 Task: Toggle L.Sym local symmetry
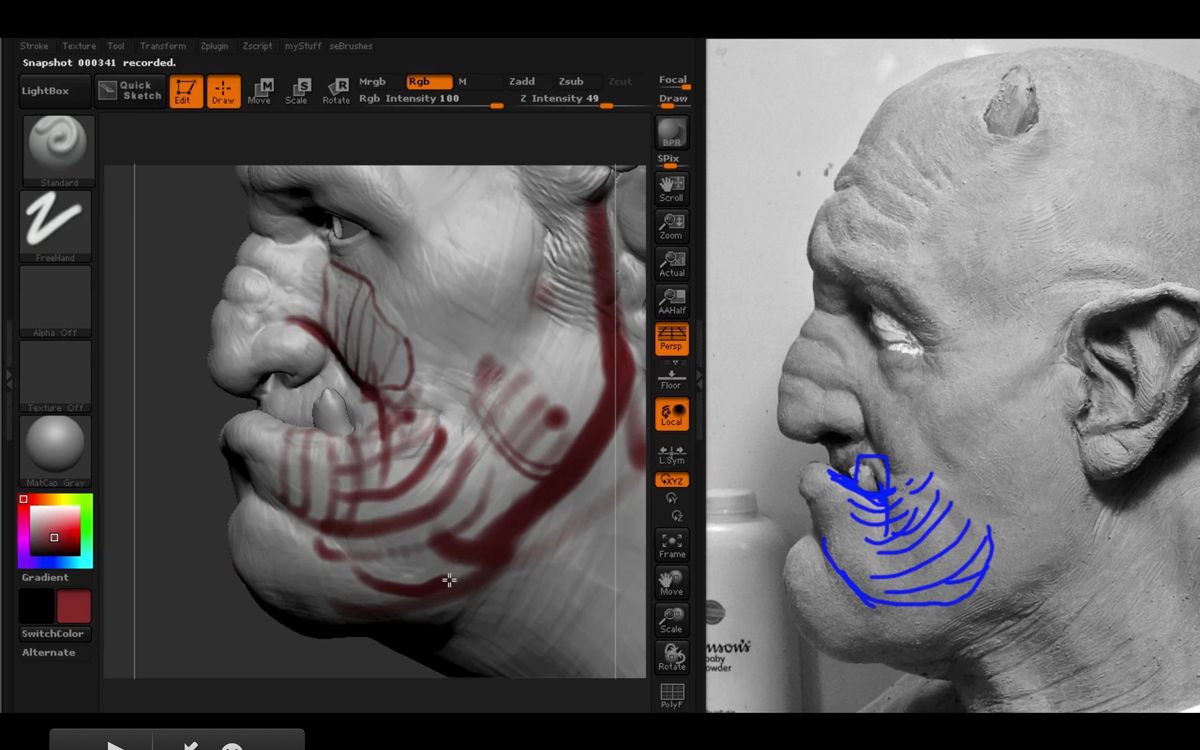pos(672,455)
